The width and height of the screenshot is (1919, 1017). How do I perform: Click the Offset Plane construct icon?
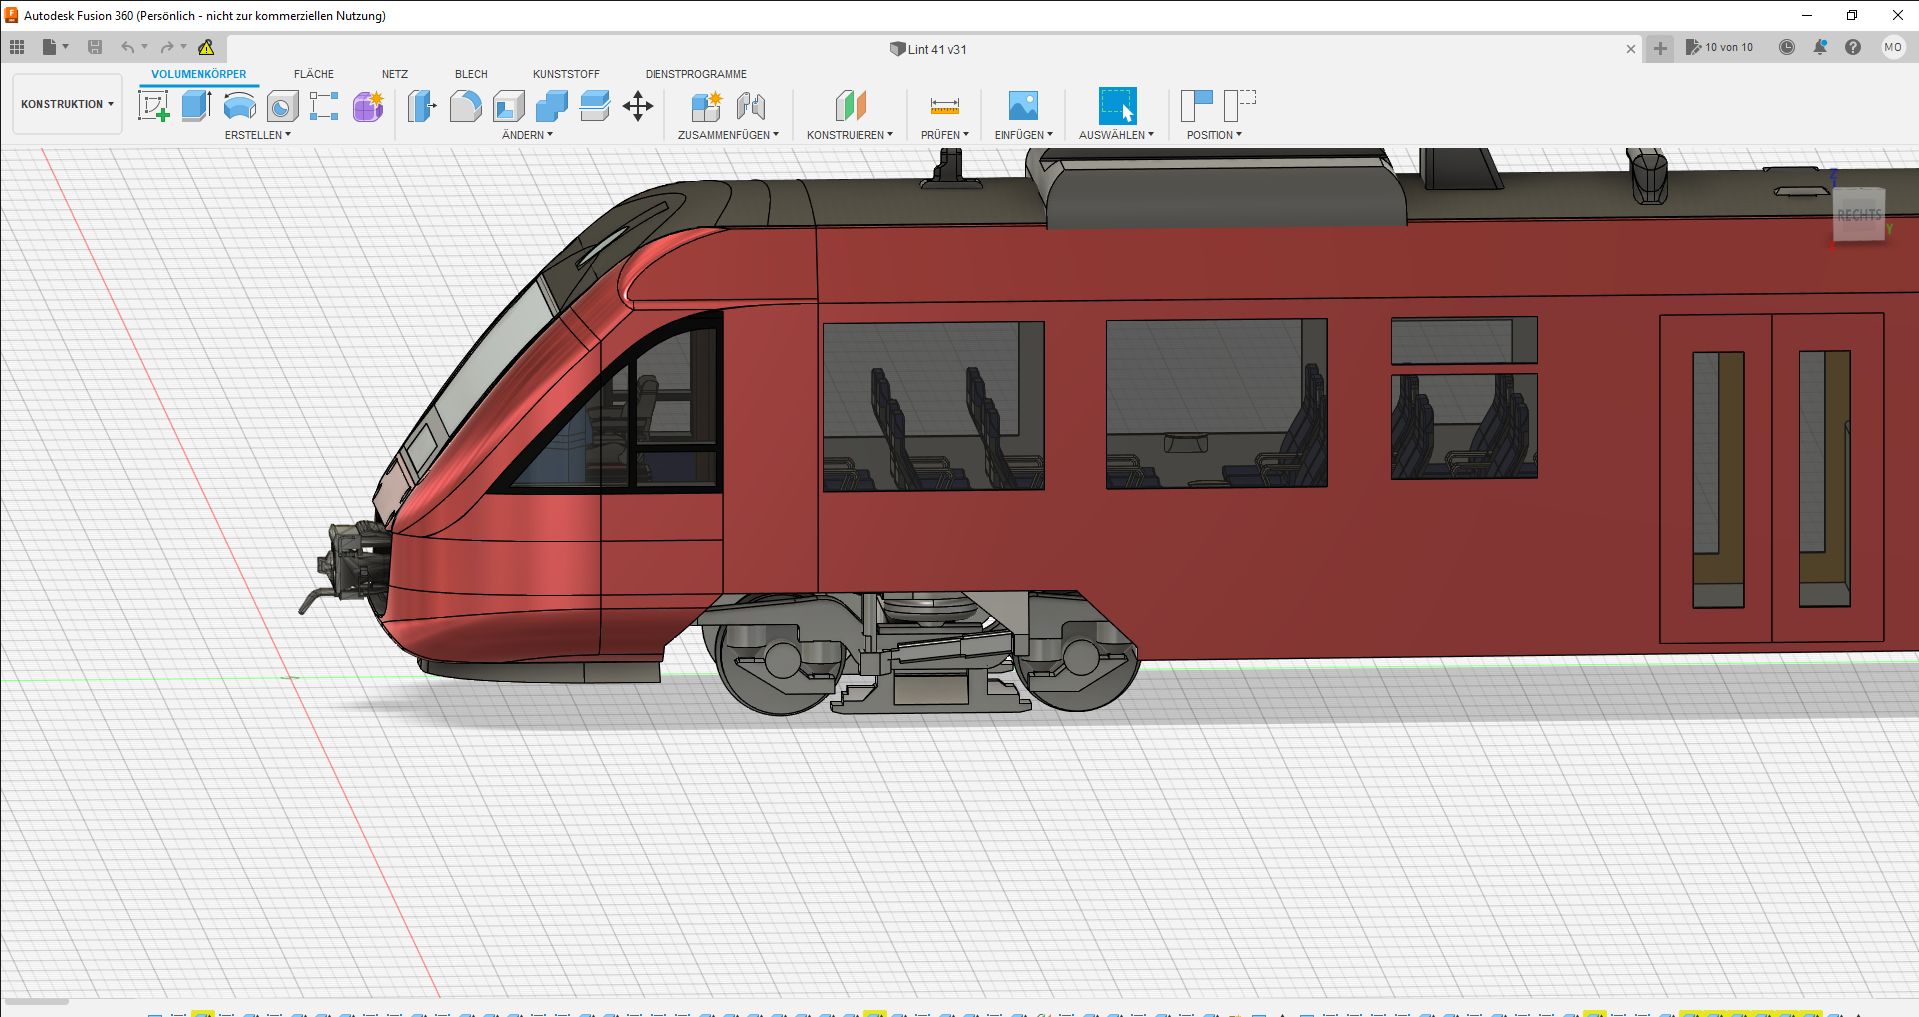coord(850,106)
